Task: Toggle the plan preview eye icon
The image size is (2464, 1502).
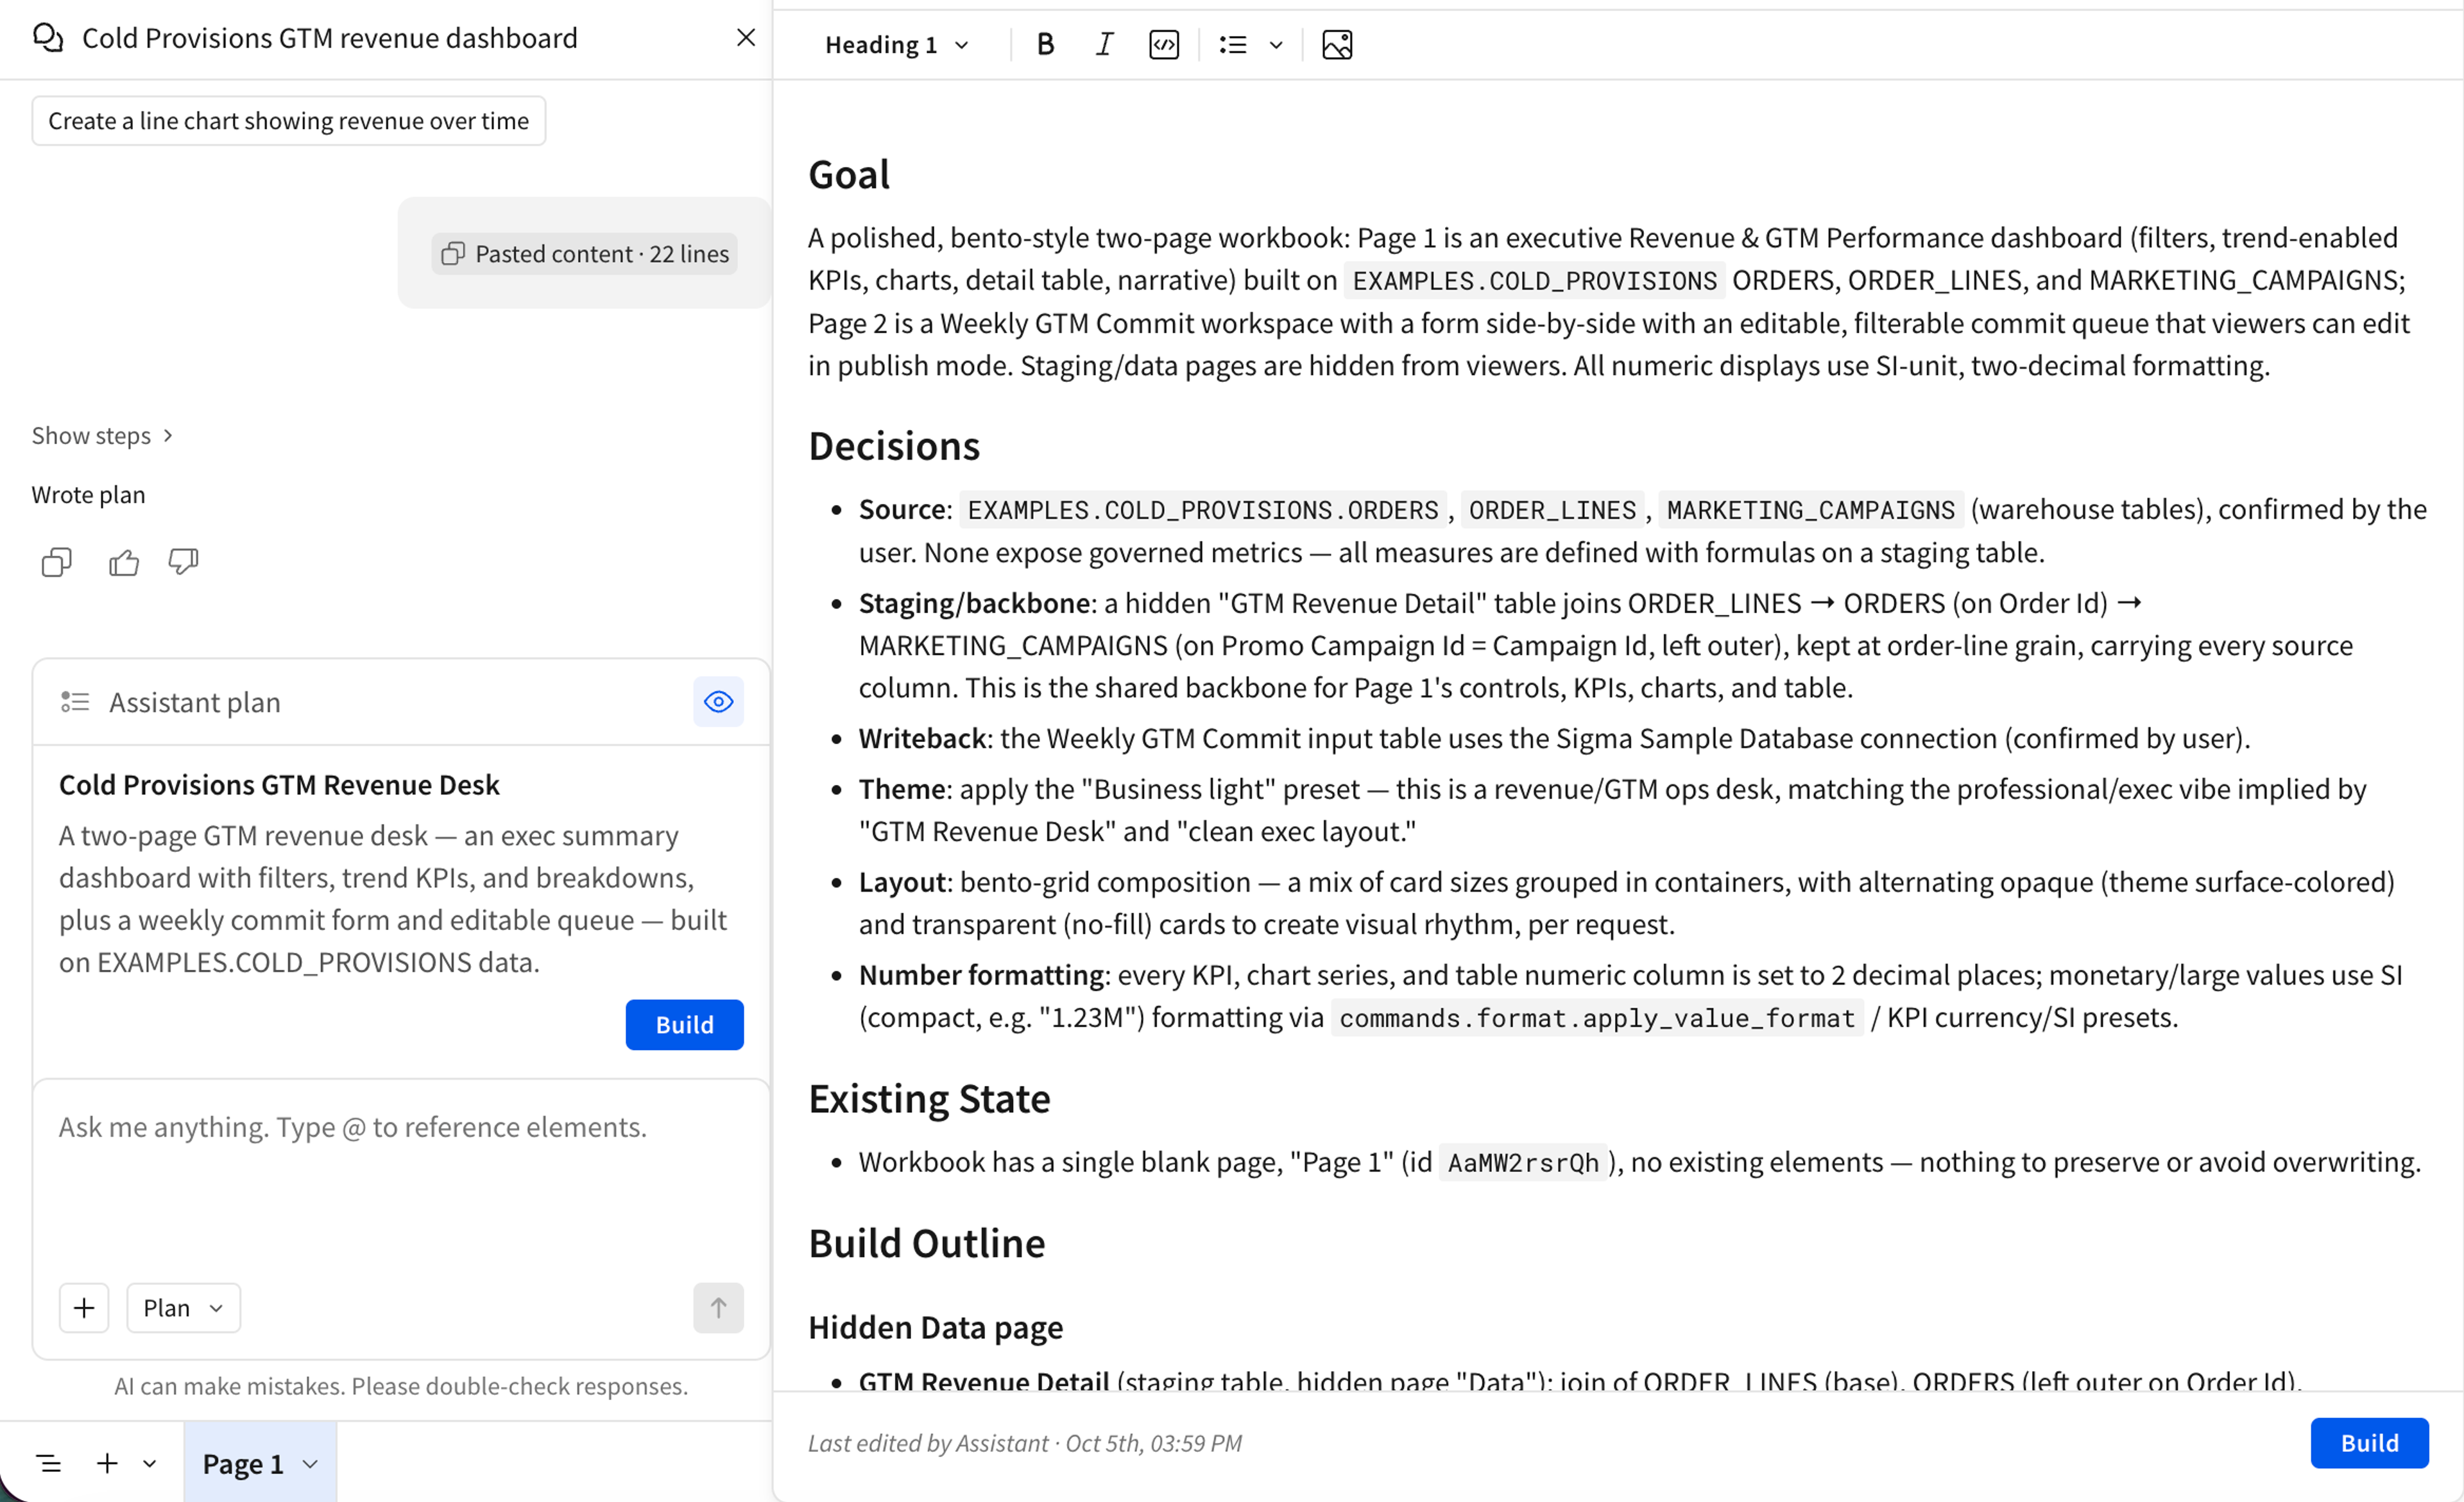Action: 718,702
